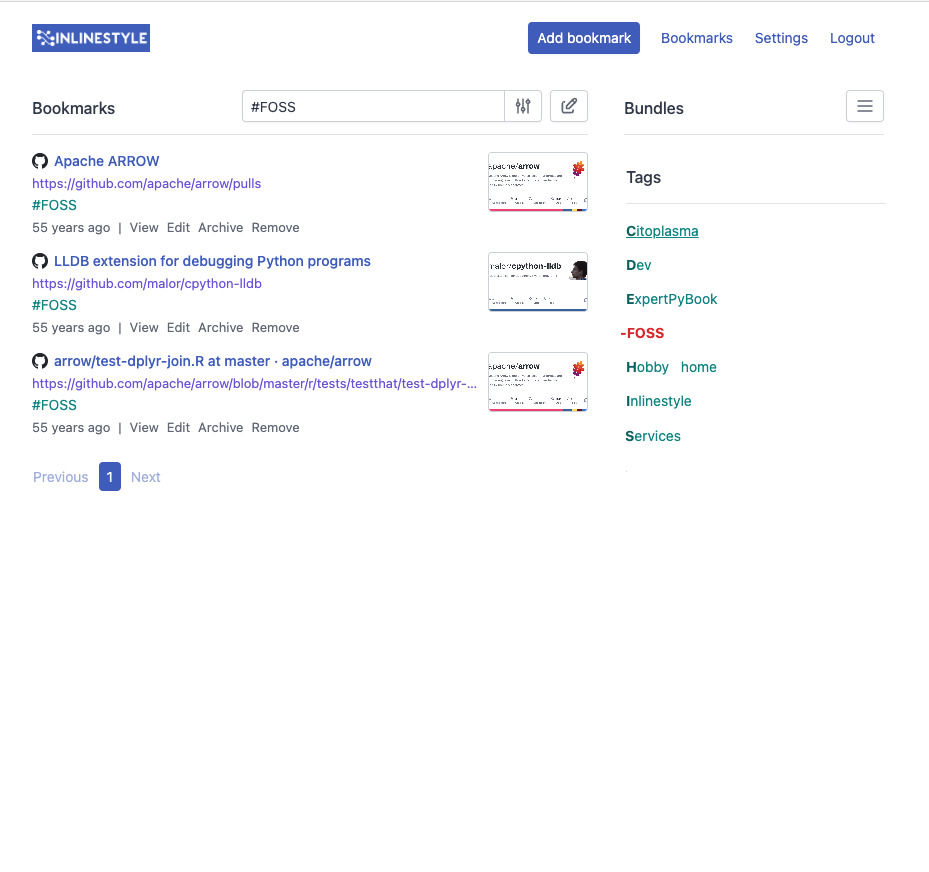Click GitHub icon beside Apache ARROW
Image resolution: width=929 pixels, height=872 pixels.
pos(40,161)
